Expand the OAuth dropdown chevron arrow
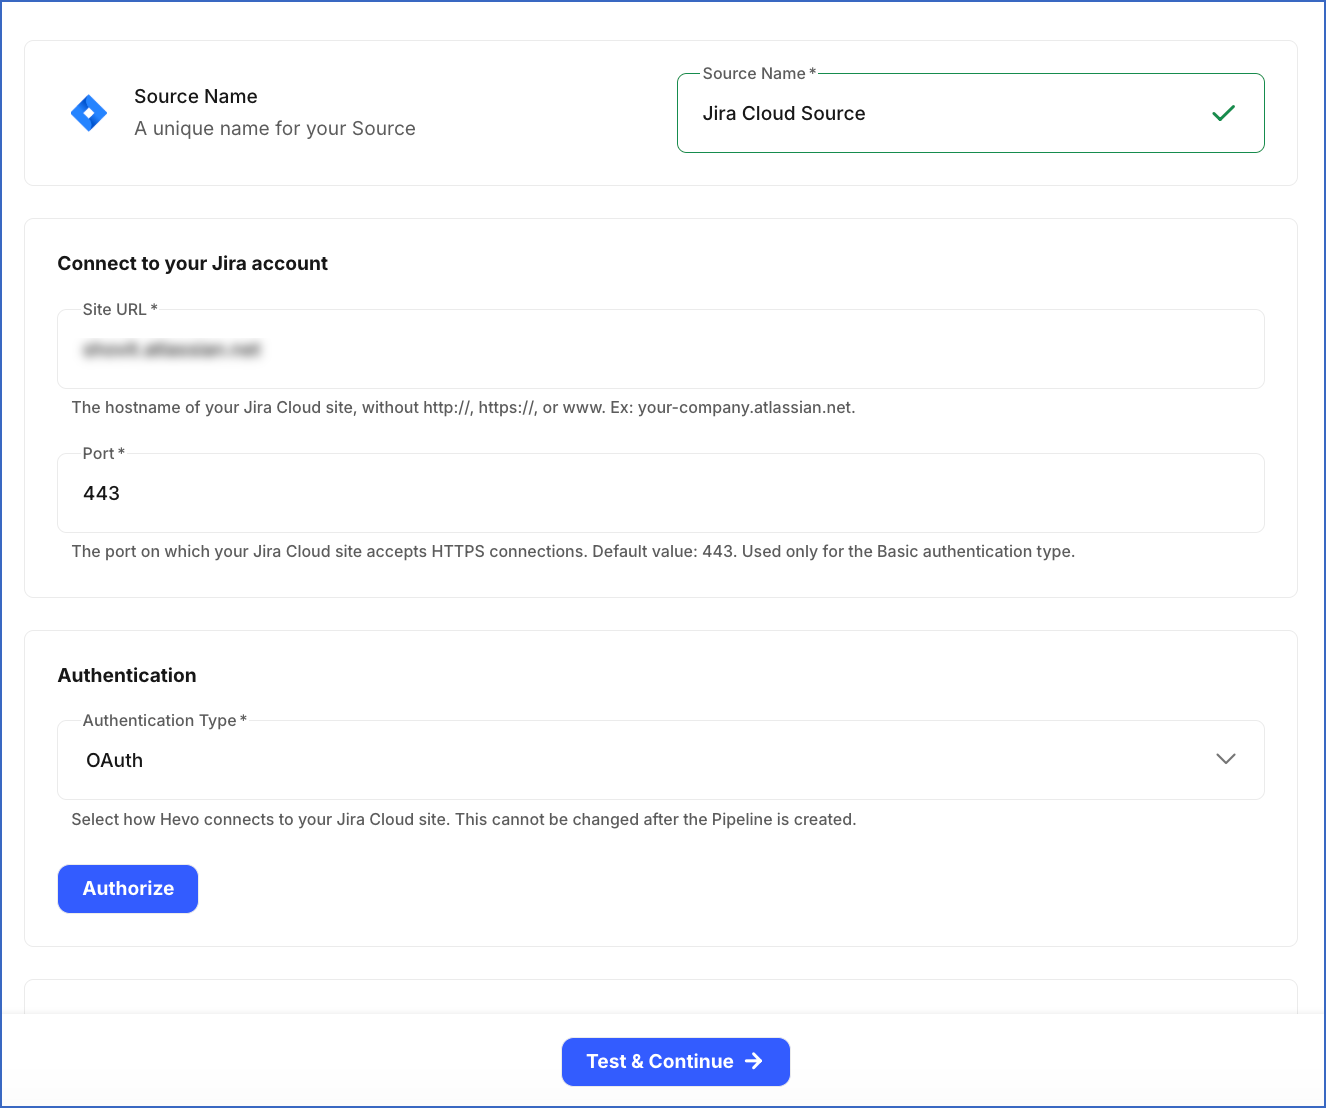 click(1225, 759)
